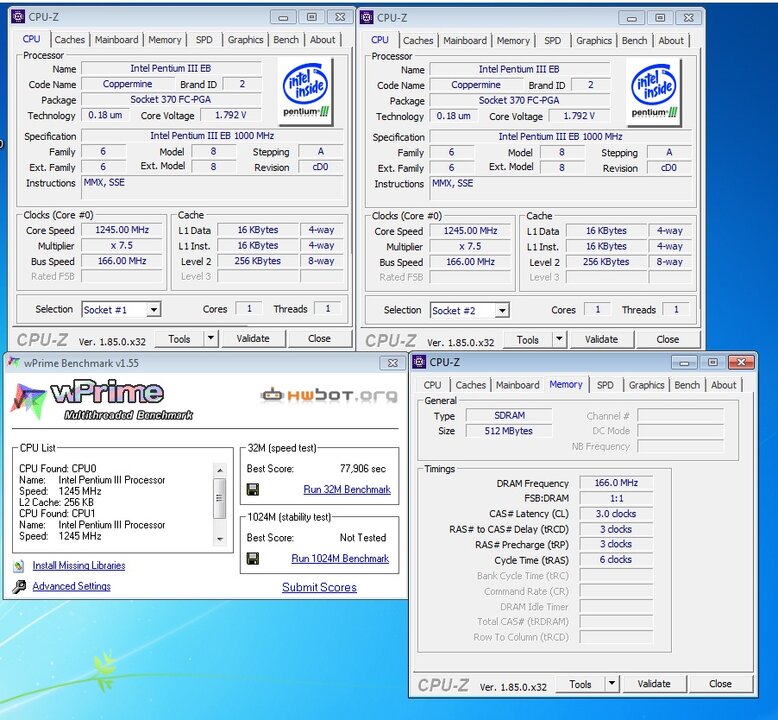Click the Core Speed field in the Socket #1 window
The height and width of the screenshot is (720, 778).
122,230
